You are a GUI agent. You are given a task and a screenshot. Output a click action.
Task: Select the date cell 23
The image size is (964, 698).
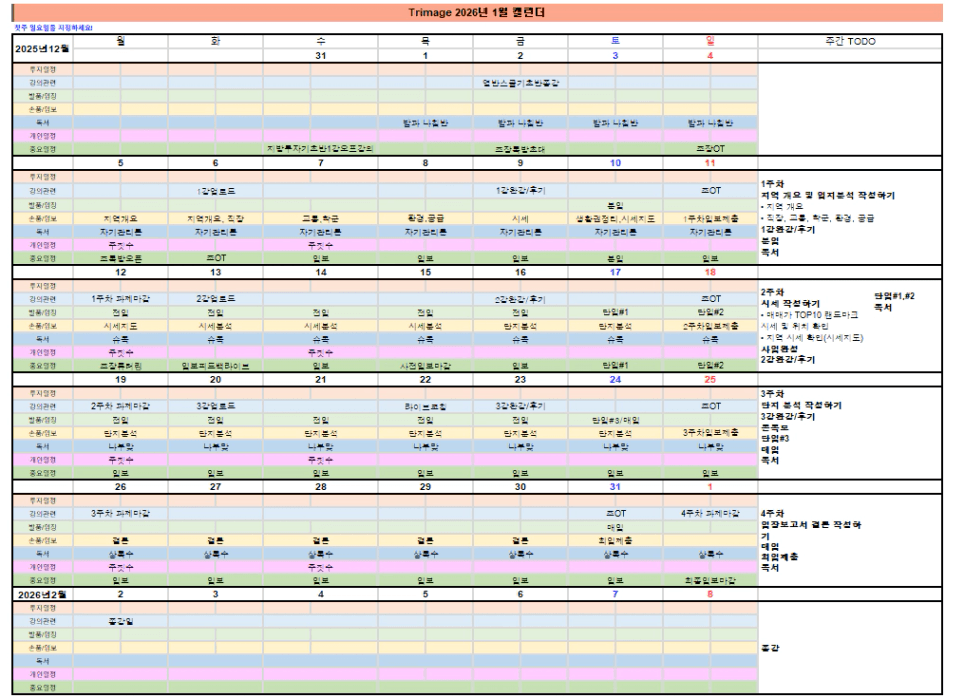click(x=520, y=379)
